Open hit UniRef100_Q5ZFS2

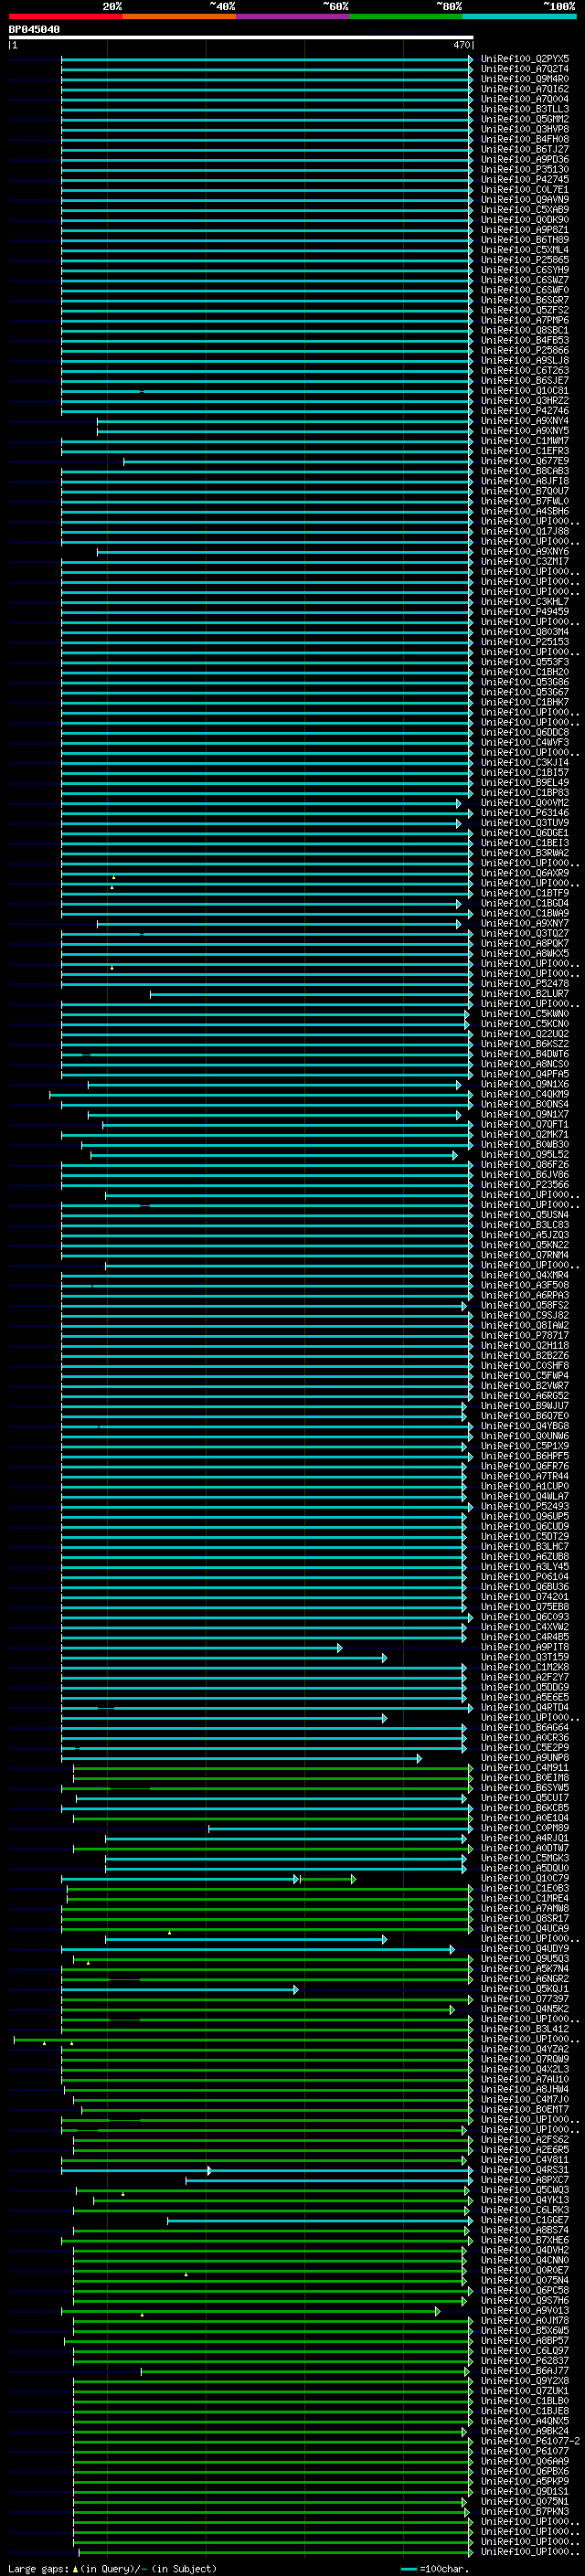[525, 310]
